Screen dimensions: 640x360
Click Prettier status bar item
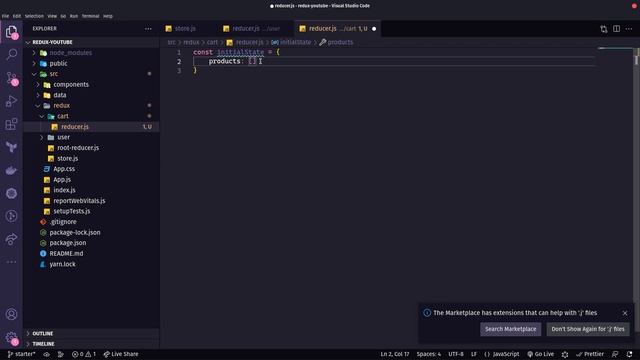coord(590,354)
